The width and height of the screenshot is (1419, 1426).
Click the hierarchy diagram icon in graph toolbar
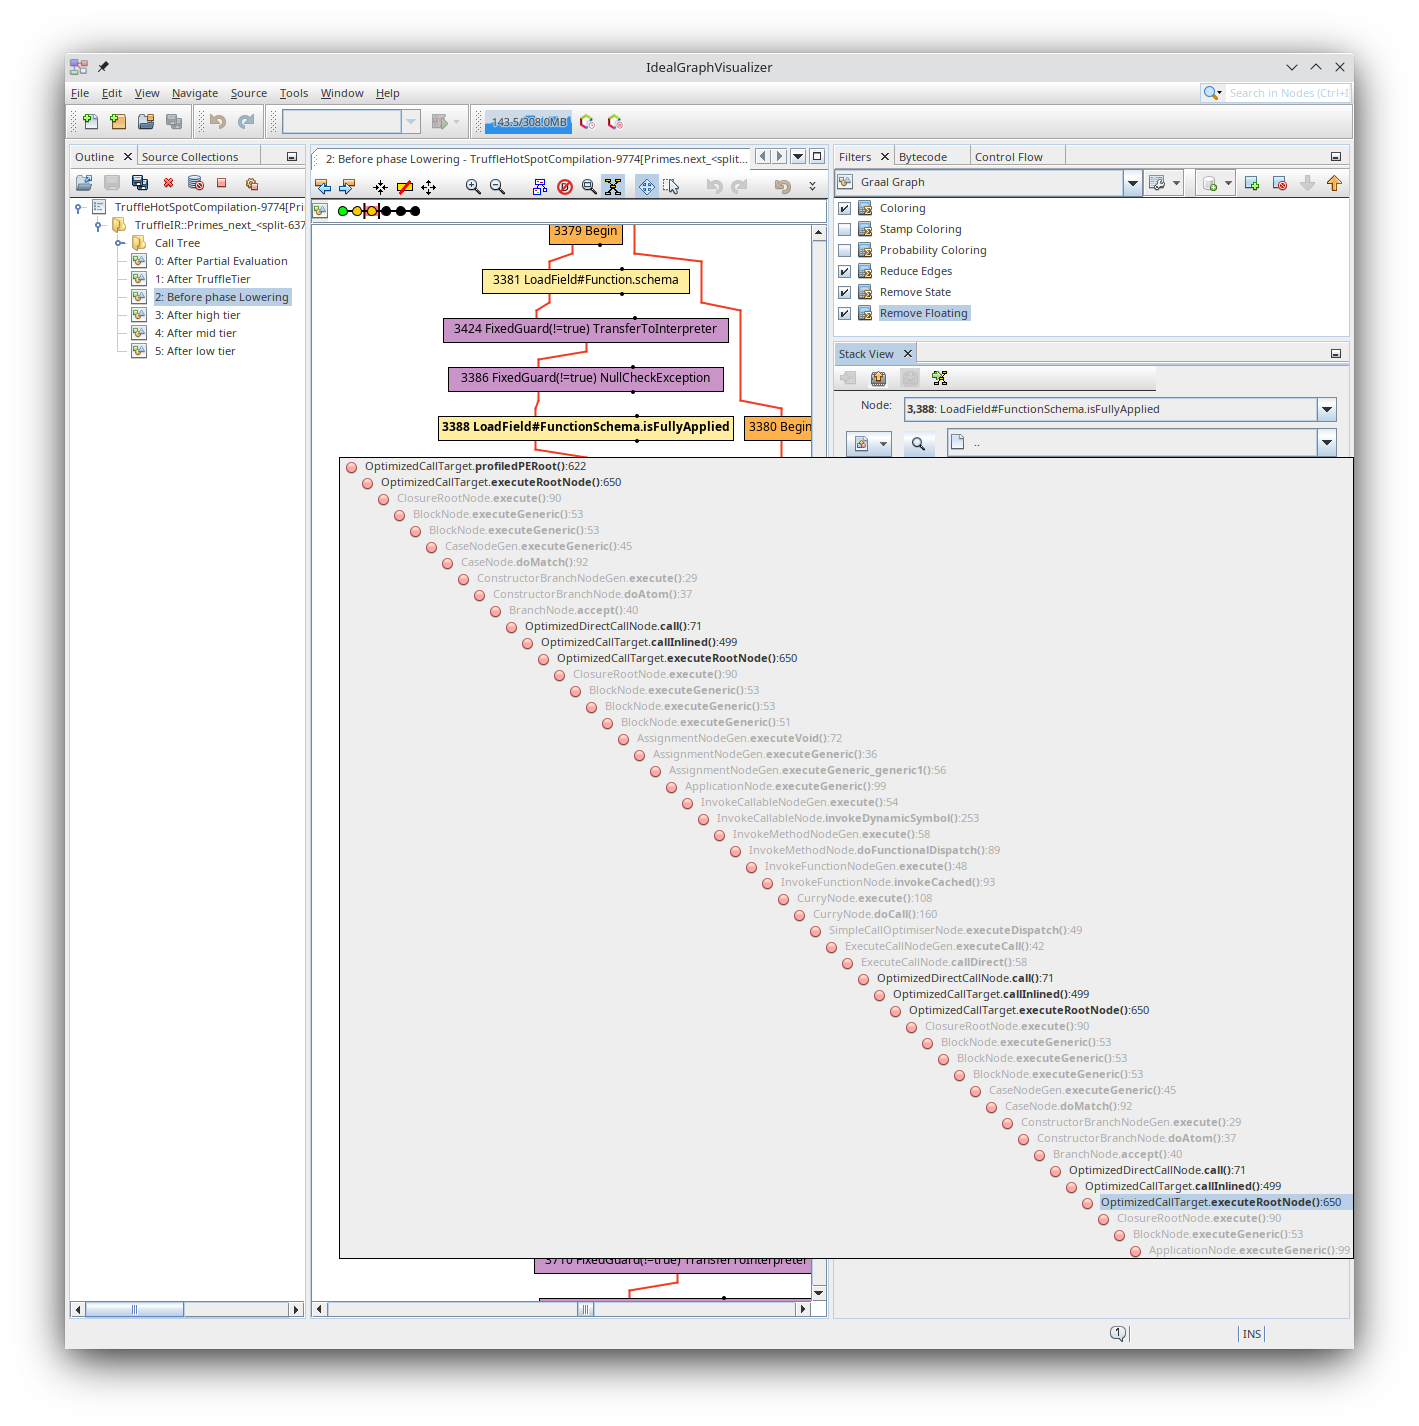(540, 187)
